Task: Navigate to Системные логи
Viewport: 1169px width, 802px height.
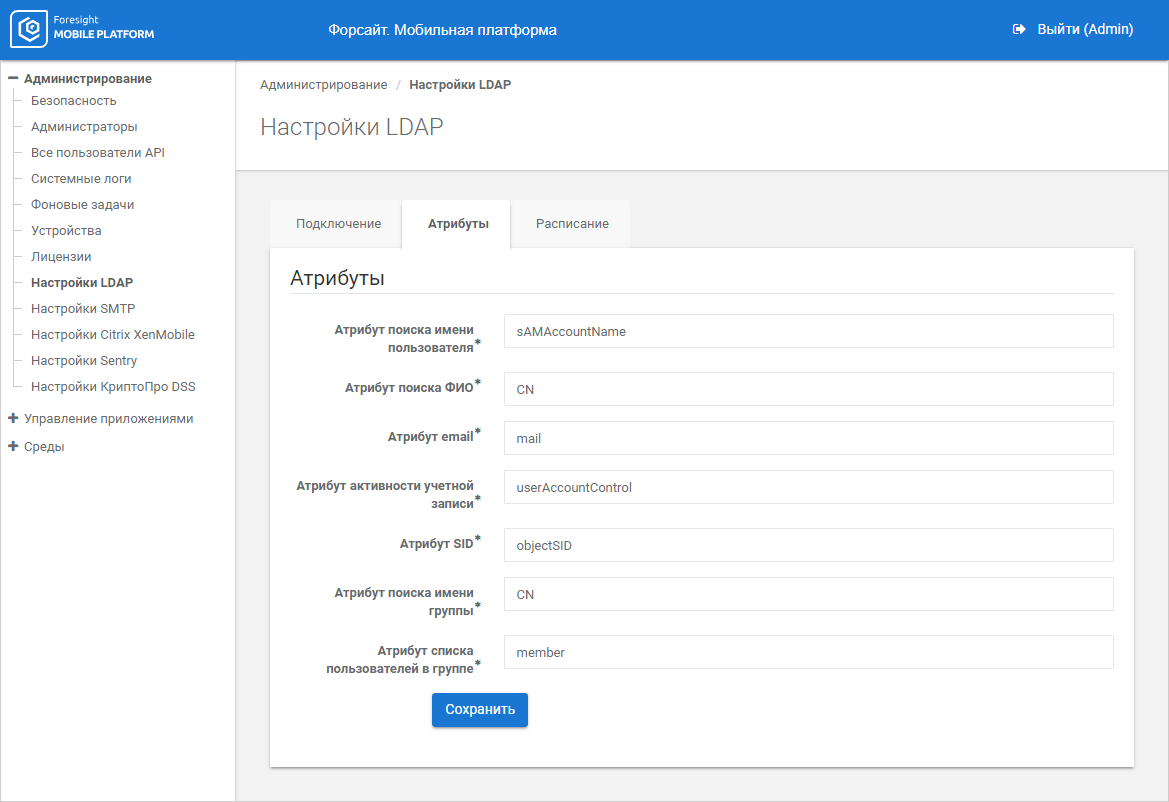Action: coord(81,179)
